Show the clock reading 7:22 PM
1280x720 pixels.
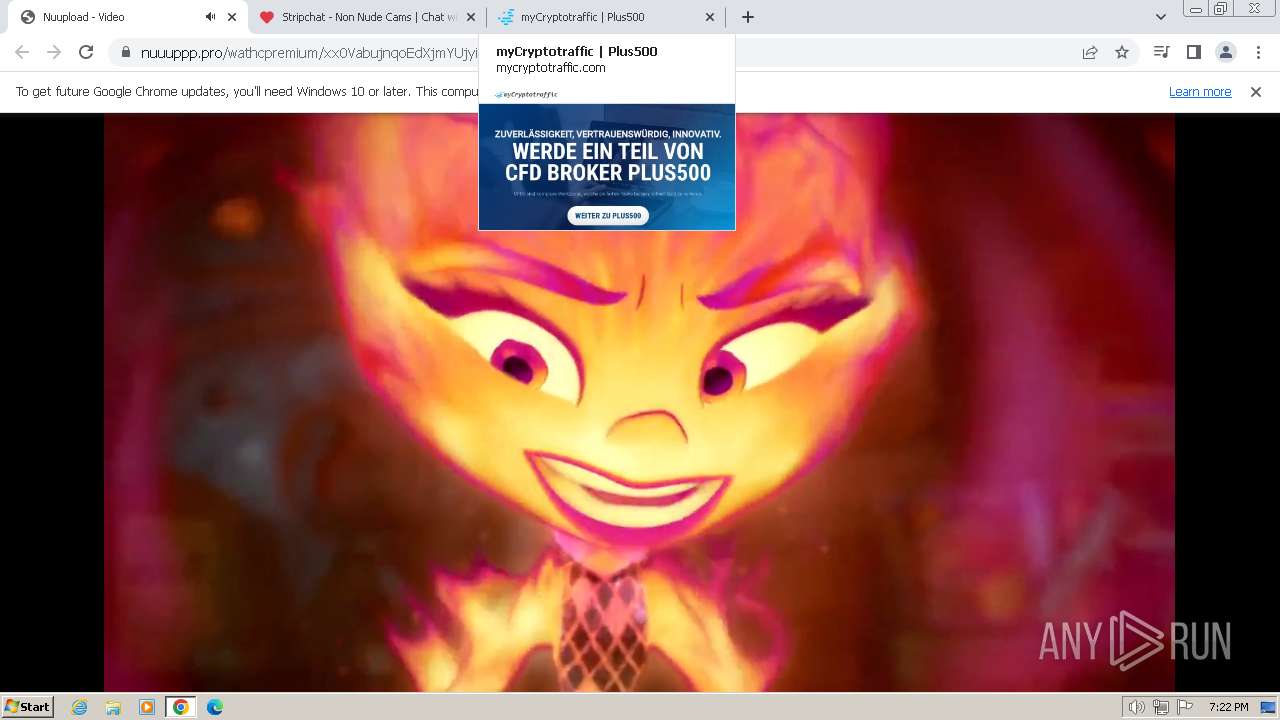pyautogui.click(x=1228, y=707)
